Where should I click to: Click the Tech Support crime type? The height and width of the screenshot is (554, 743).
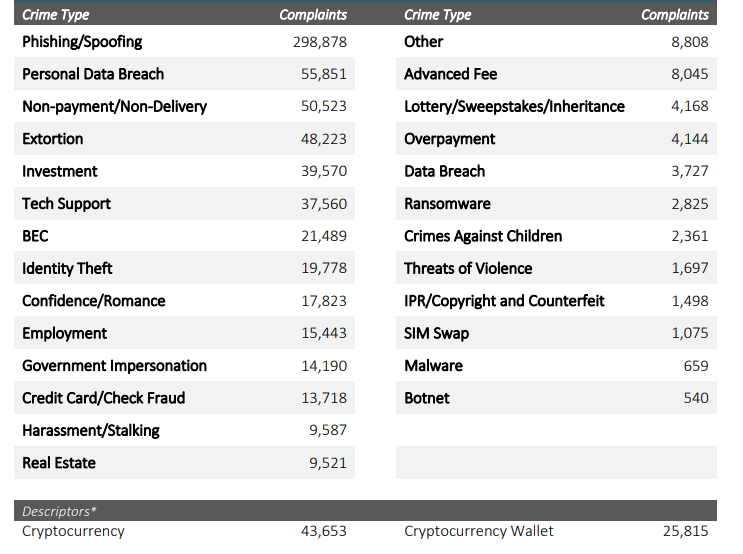(x=66, y=204)
